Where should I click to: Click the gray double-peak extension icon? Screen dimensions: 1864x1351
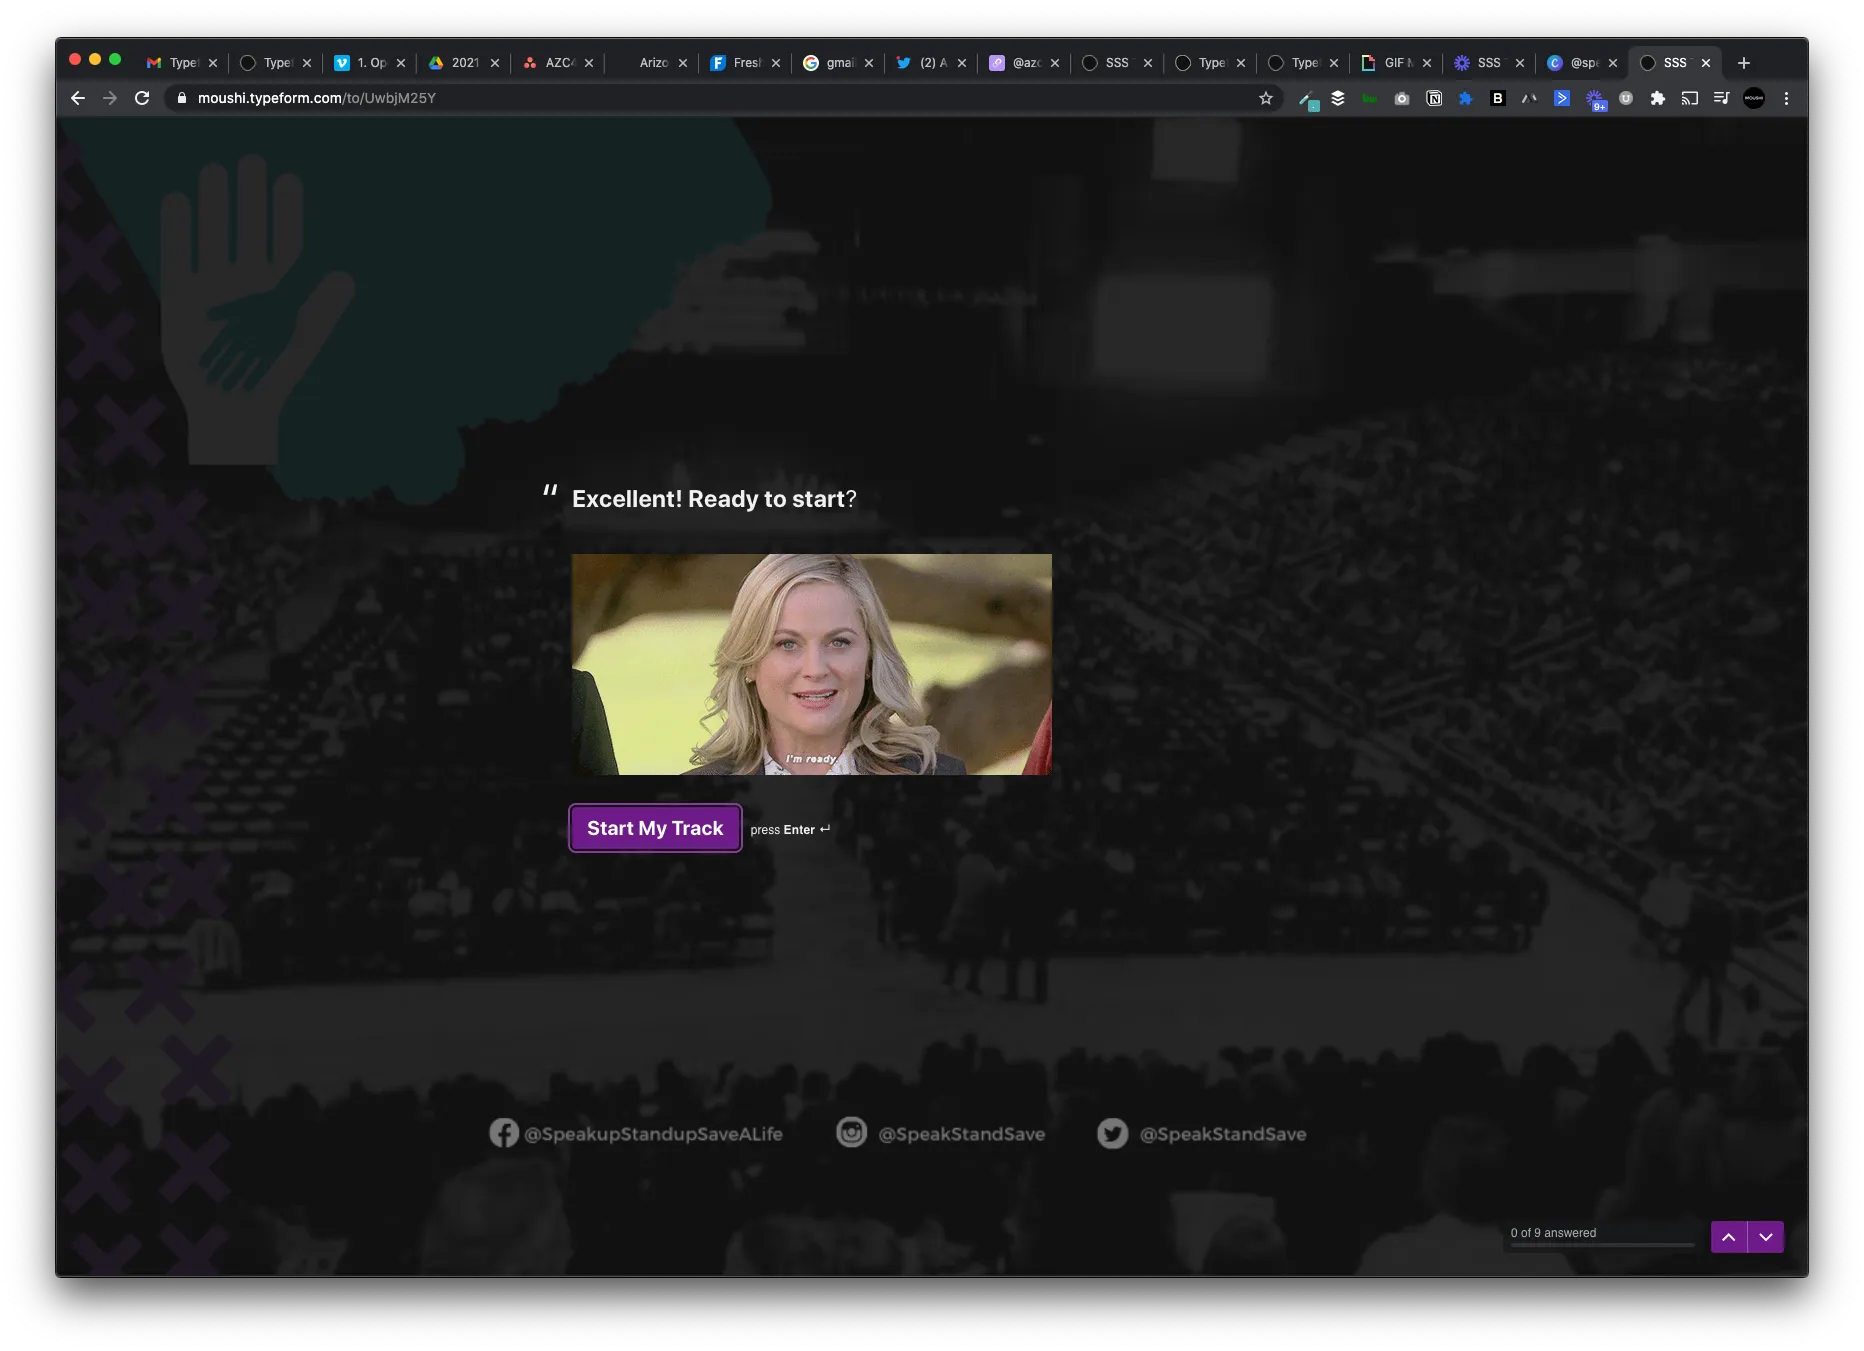(1530, 98)
